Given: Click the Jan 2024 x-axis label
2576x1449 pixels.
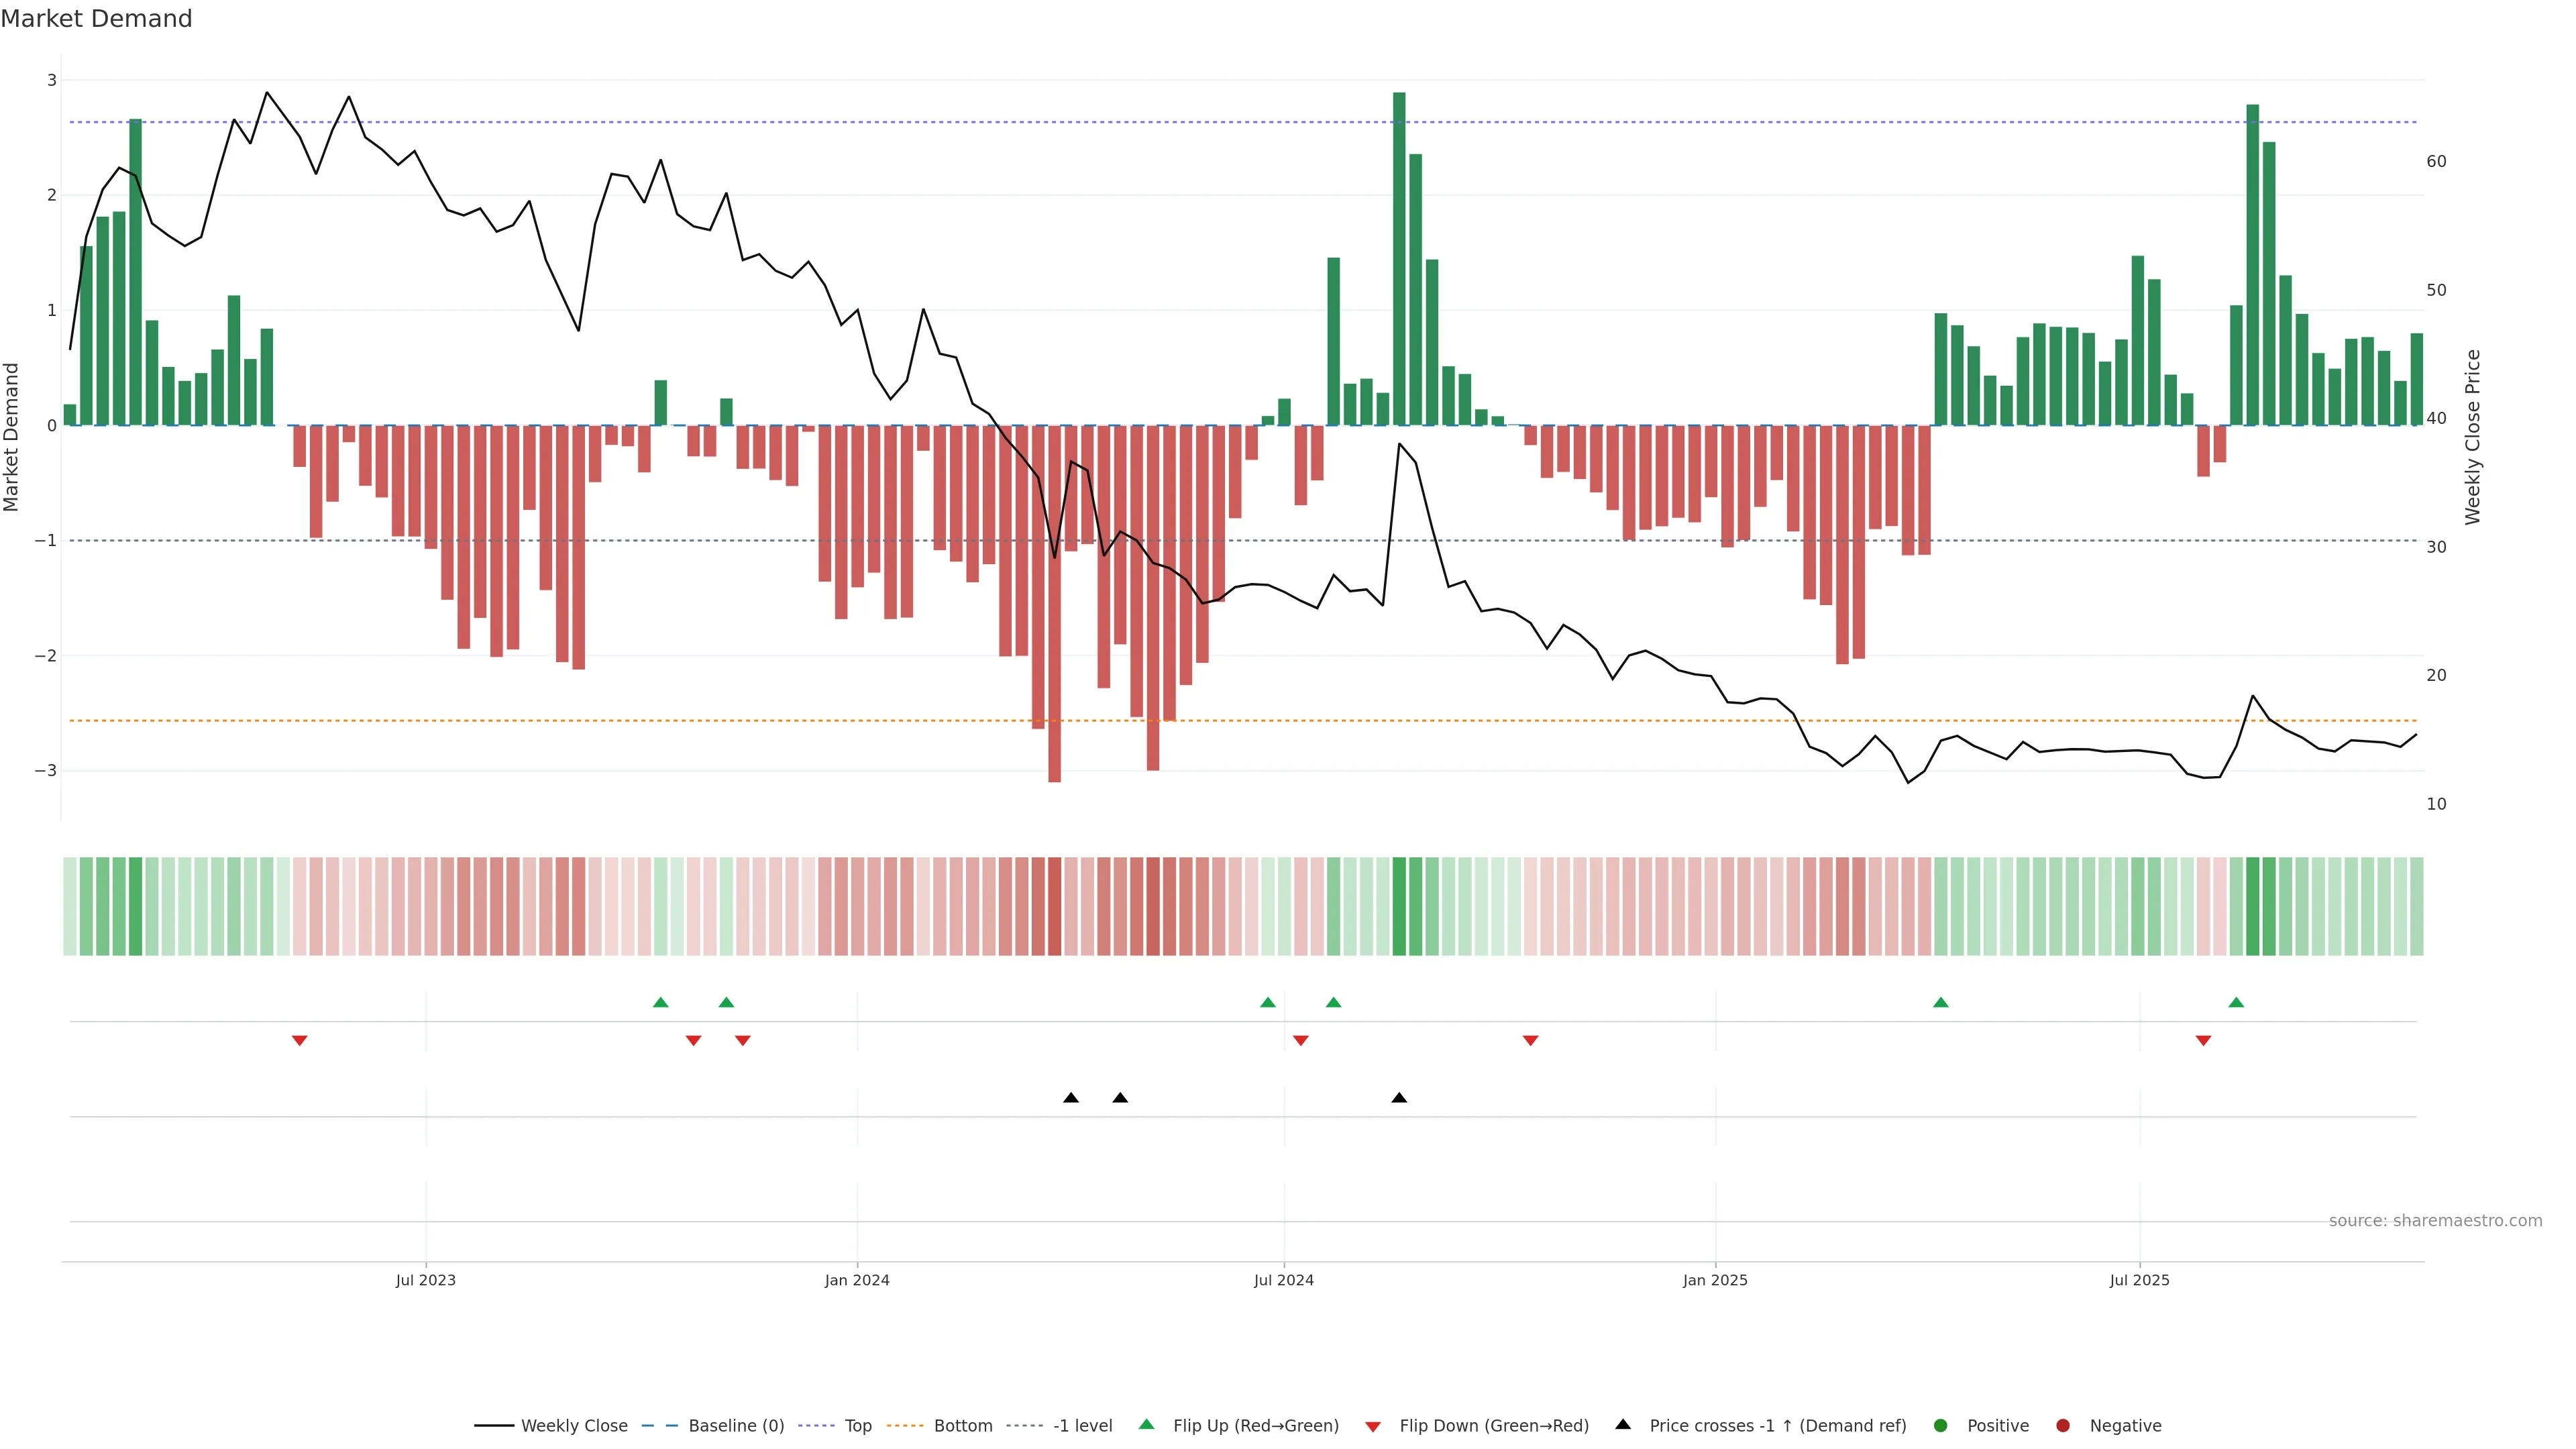Looking at the screenshot, I should point(857,1280).
